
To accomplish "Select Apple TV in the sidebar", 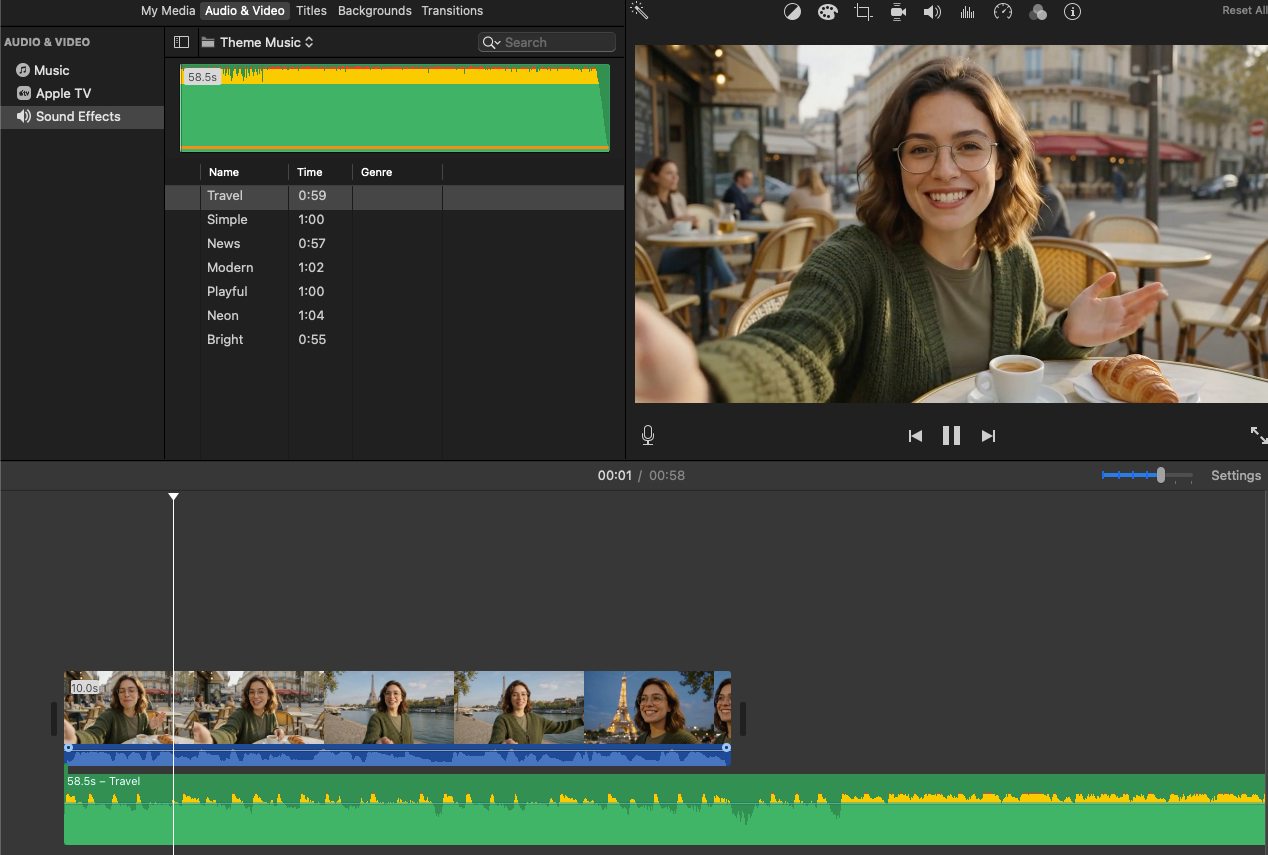I will click(82, 93).
